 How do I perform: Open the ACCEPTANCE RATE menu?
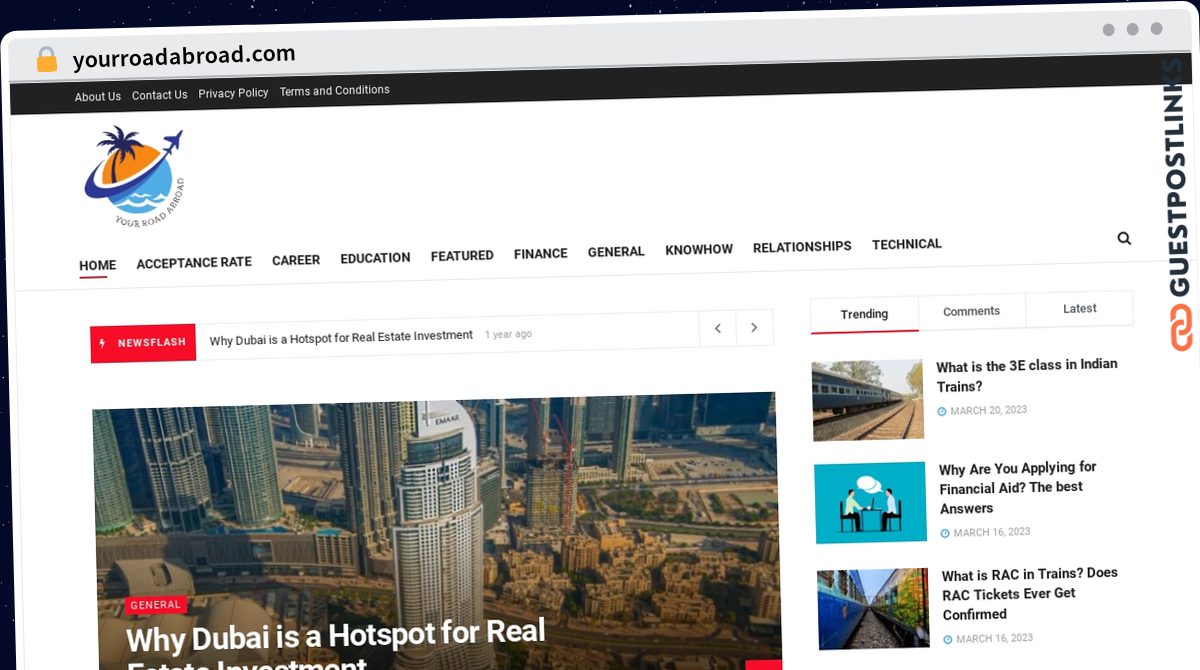coord(194,262)
